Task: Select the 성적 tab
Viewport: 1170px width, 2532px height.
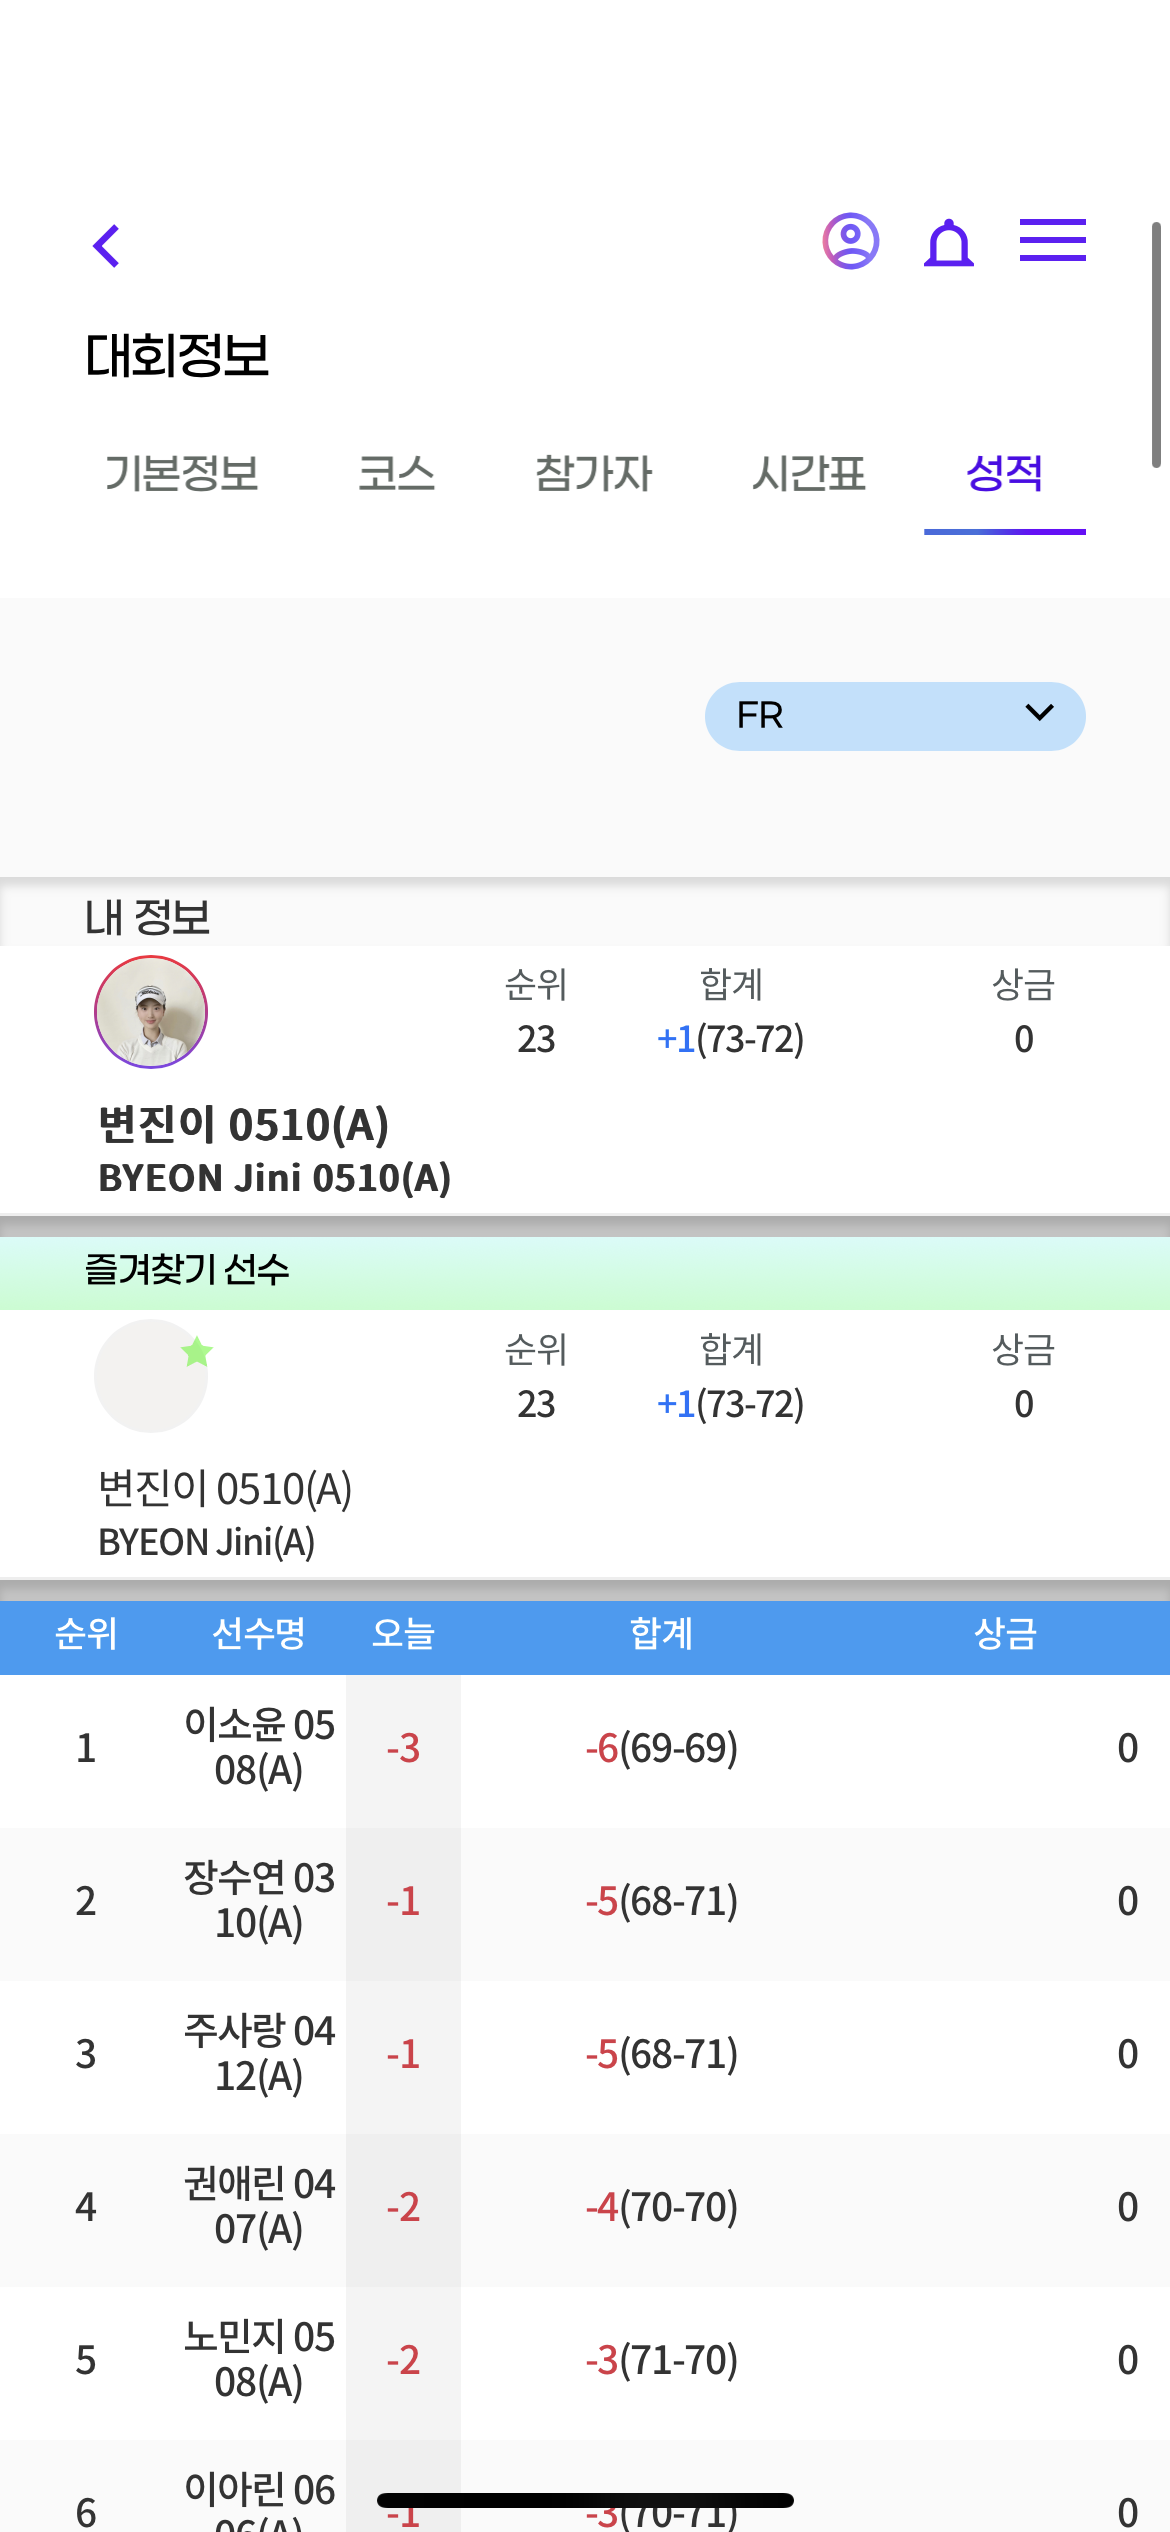Action: click(1005, 473)
